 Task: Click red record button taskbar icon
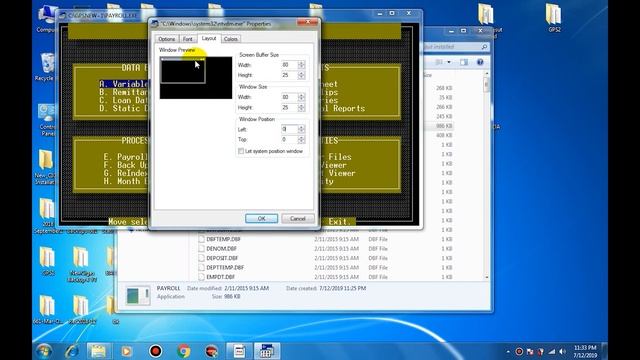(x=156, y=351)
